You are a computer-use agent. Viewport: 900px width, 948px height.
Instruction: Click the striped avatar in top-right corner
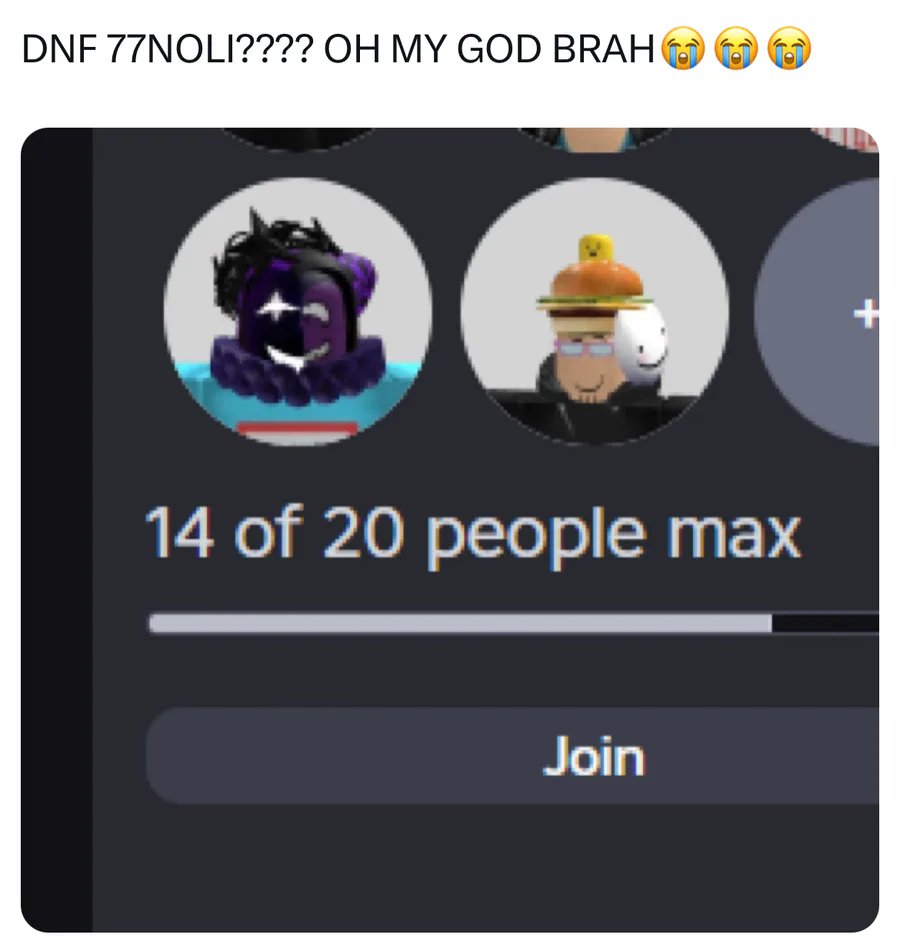846,138
